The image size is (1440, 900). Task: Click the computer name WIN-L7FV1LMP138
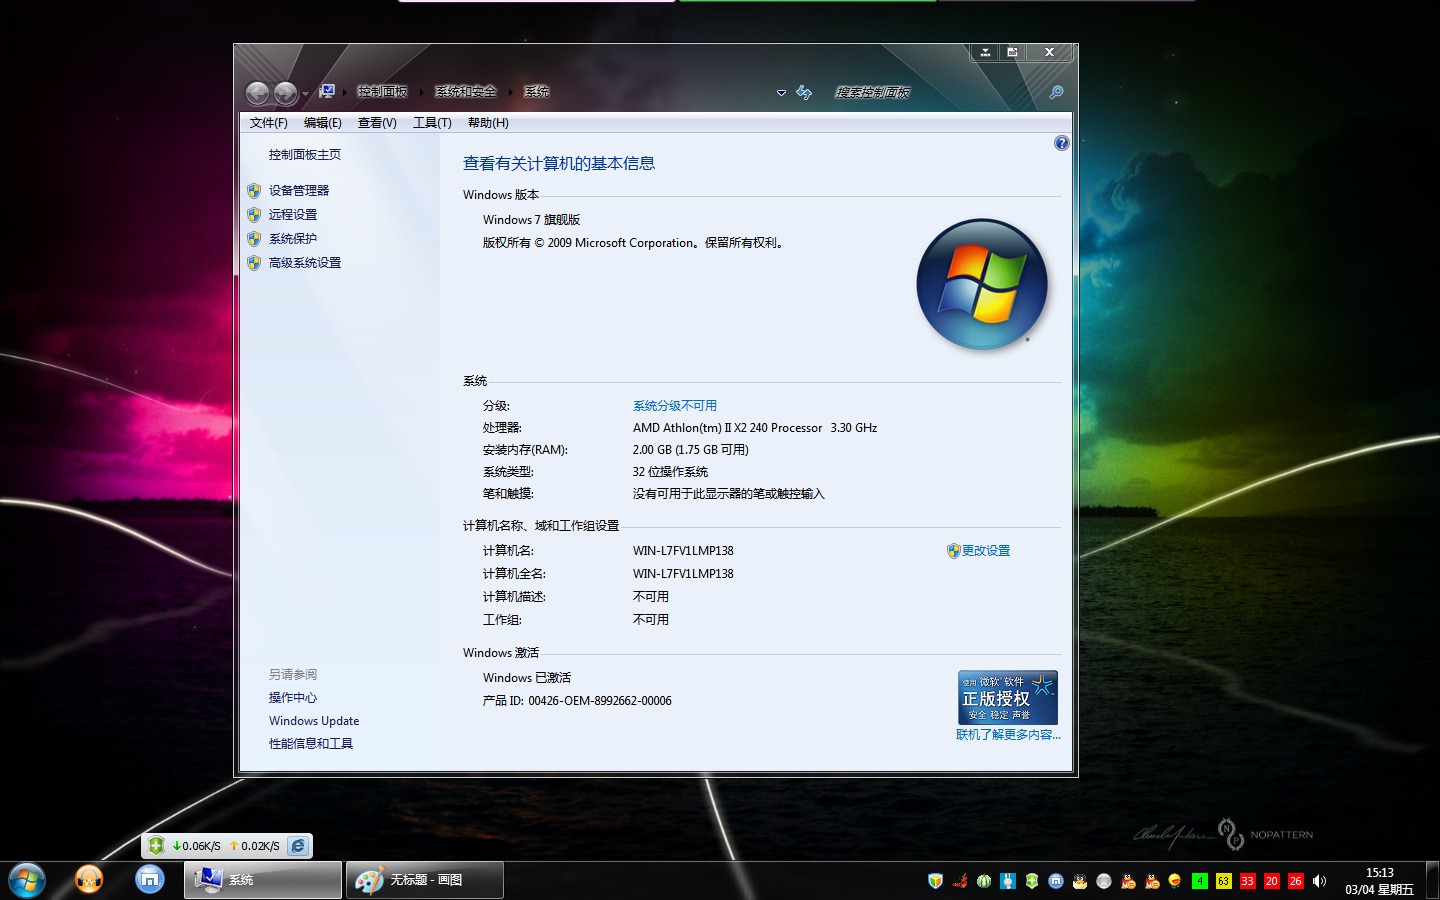683,551
